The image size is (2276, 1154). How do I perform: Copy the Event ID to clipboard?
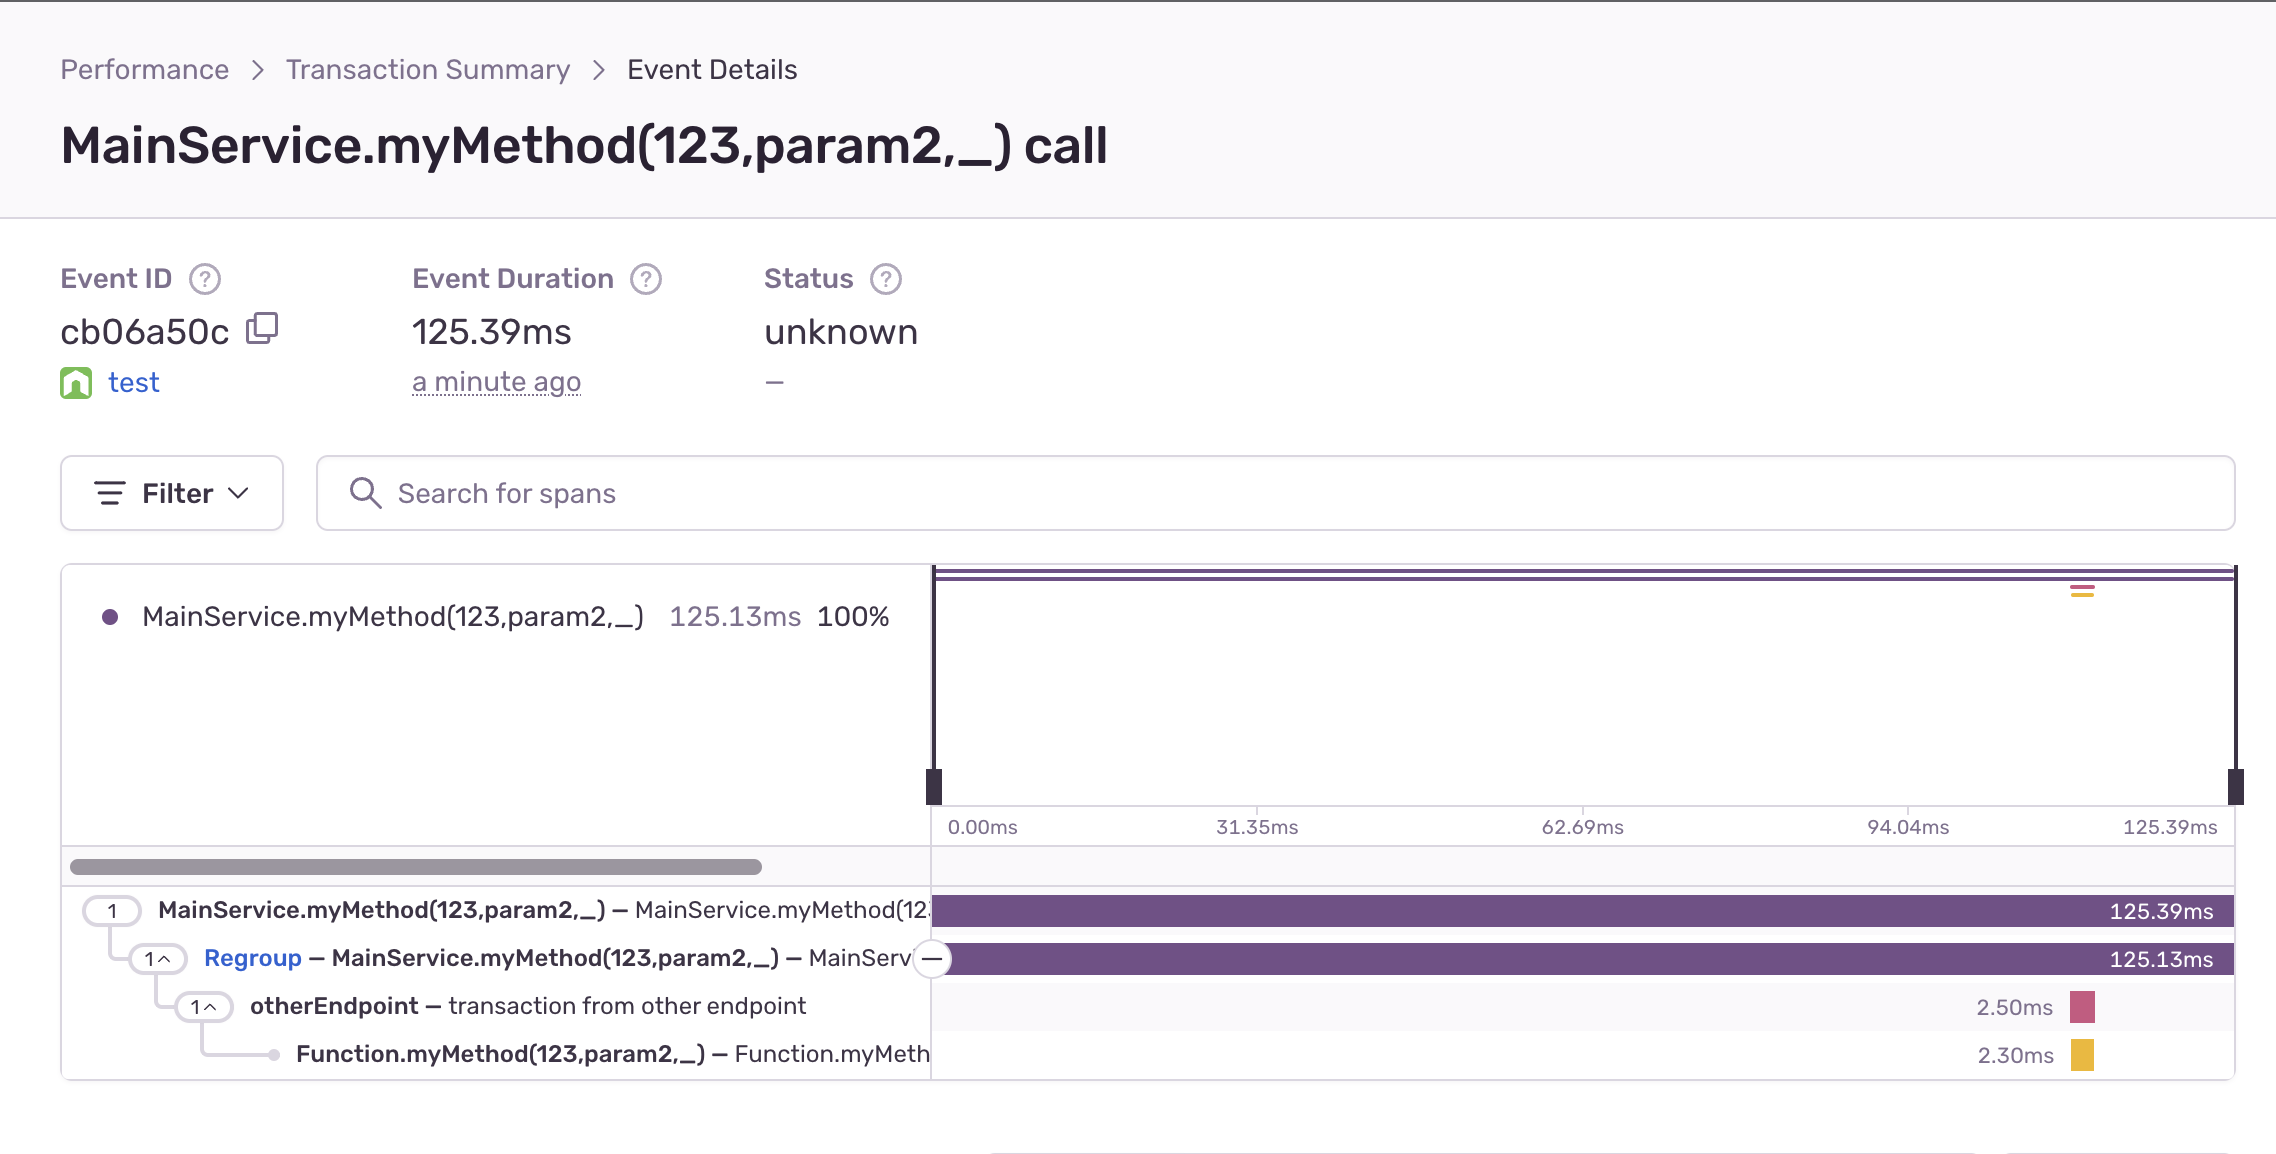coord(262,328)
